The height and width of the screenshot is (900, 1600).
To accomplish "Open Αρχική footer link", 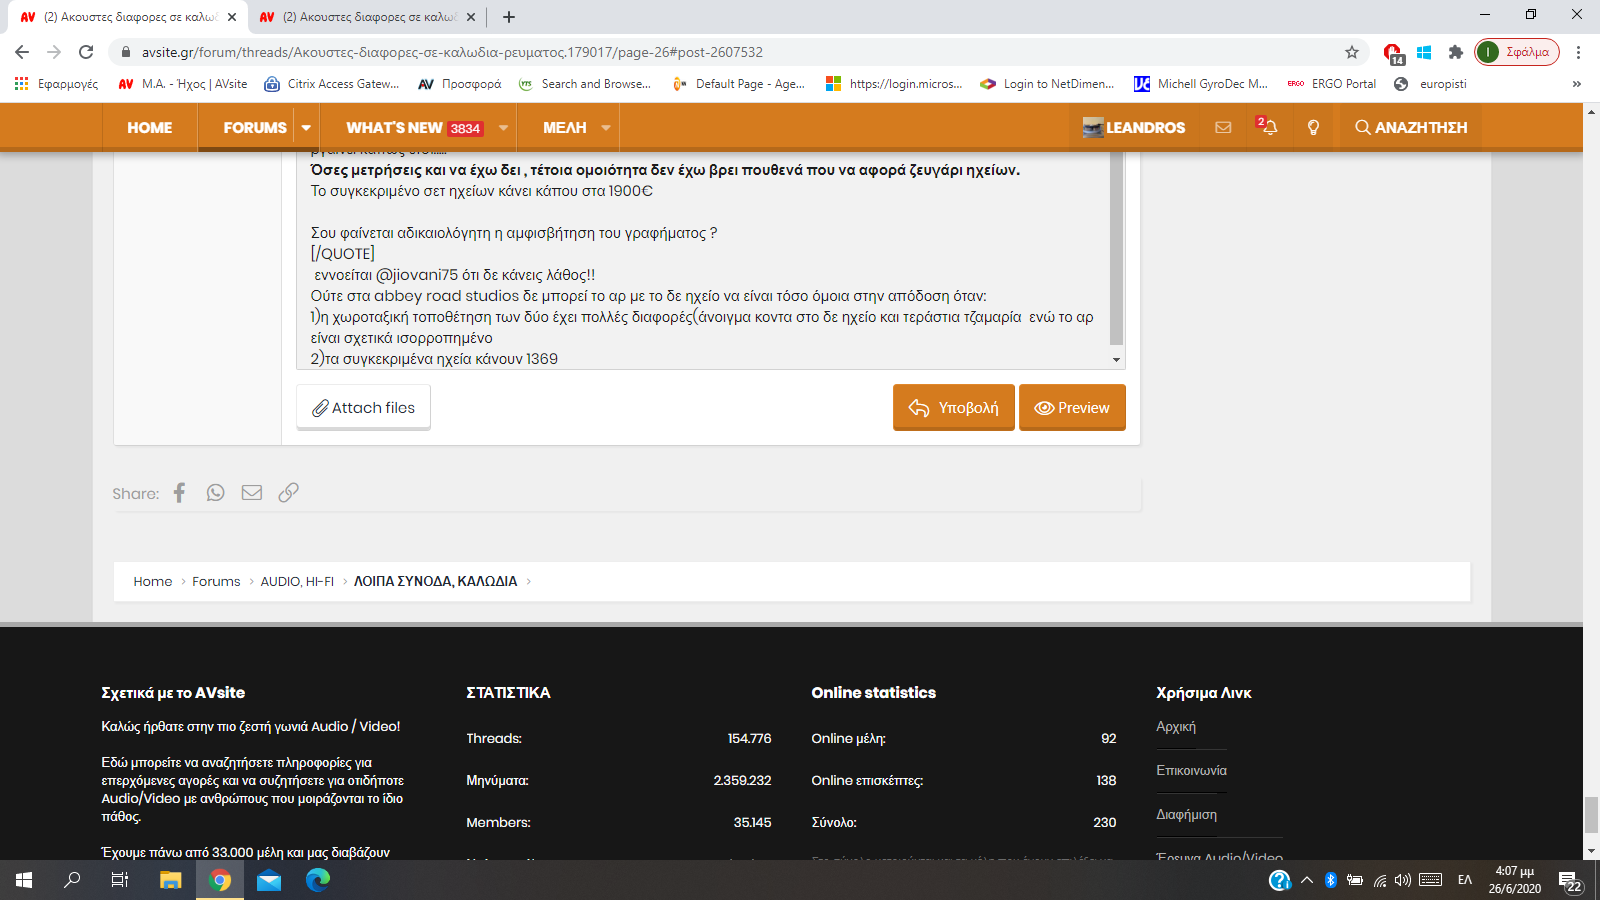I will (x=1176, y=726).
